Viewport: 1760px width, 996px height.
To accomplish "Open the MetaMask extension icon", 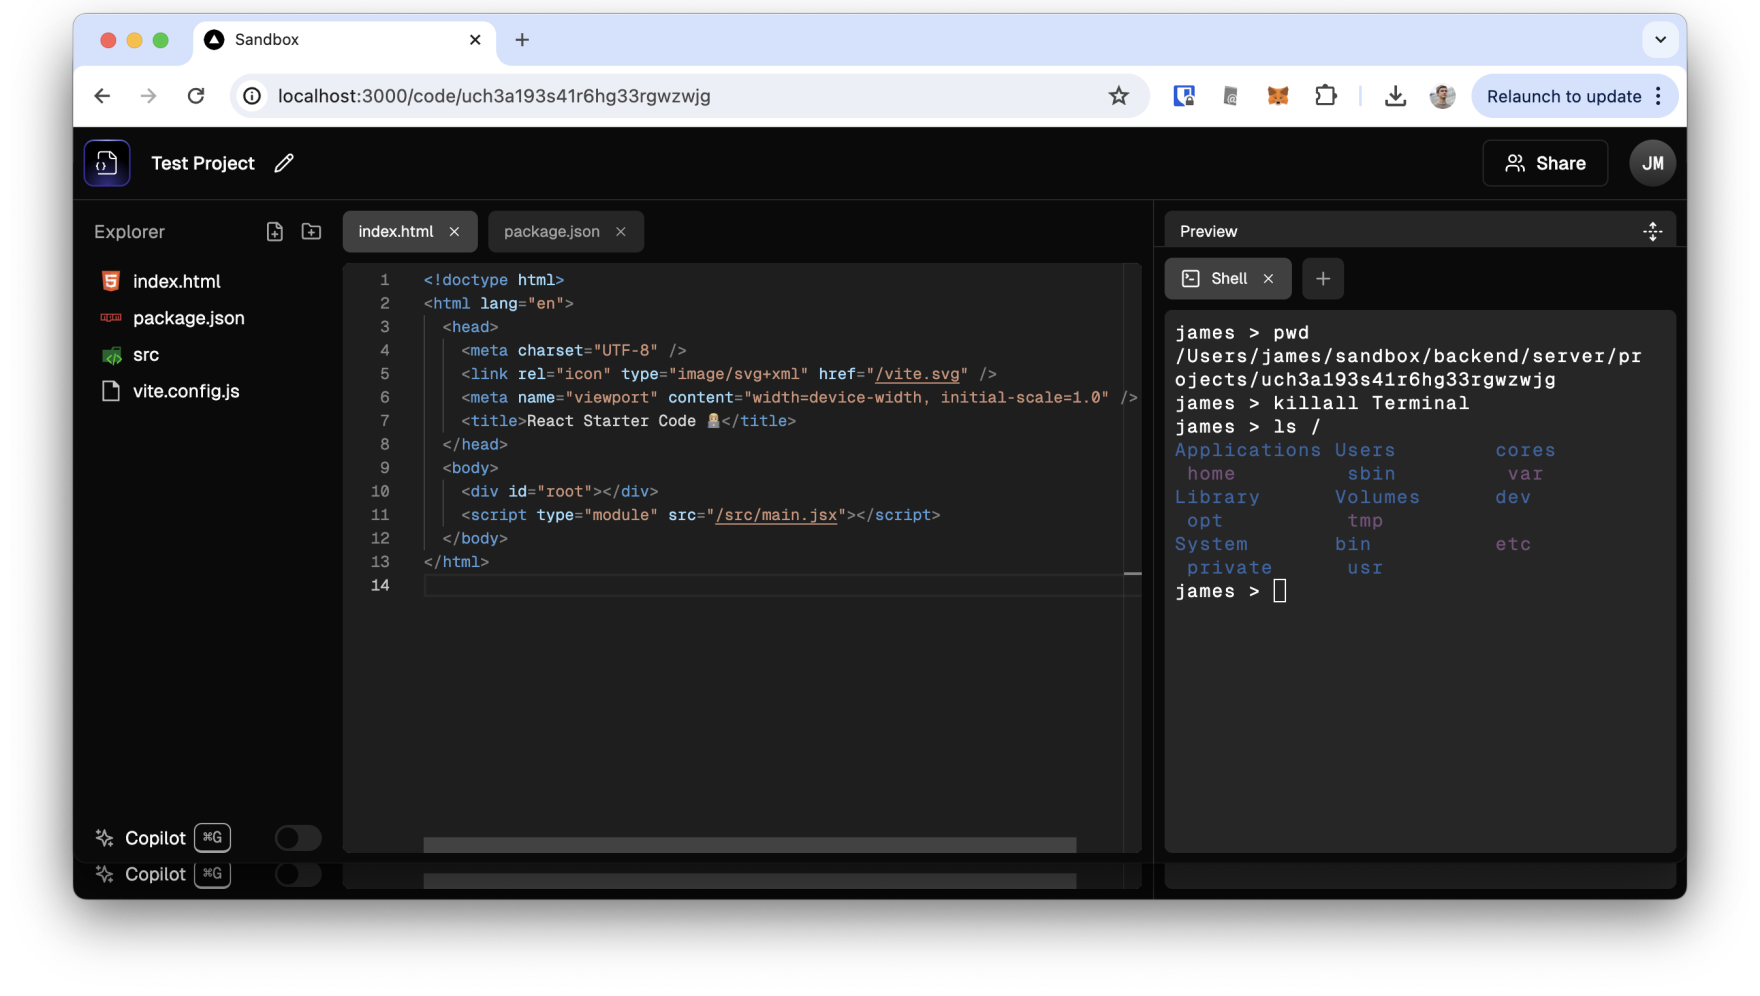I will click(x=1277, y=95).
